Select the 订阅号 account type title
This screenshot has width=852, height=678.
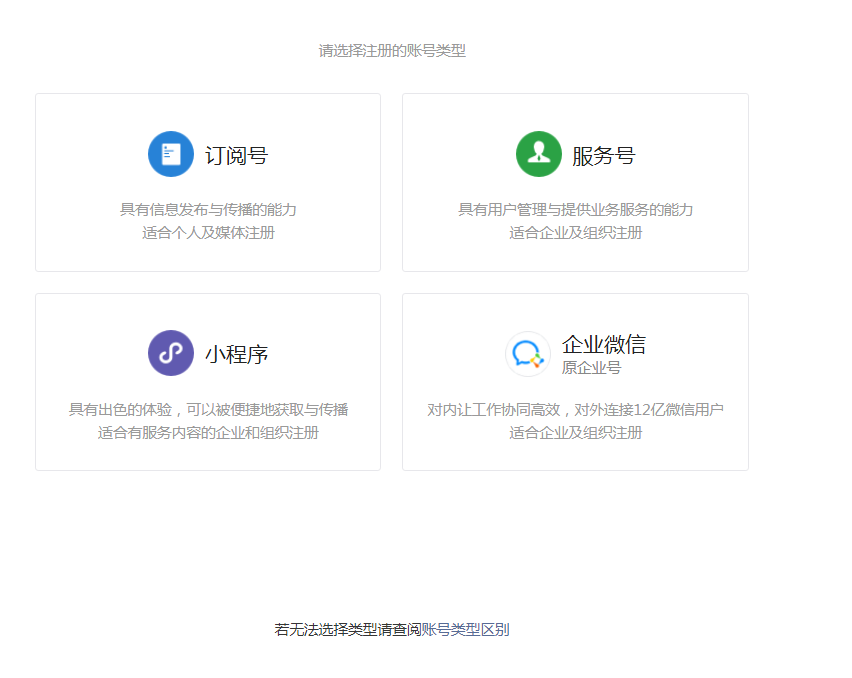[x=236, y=155]
